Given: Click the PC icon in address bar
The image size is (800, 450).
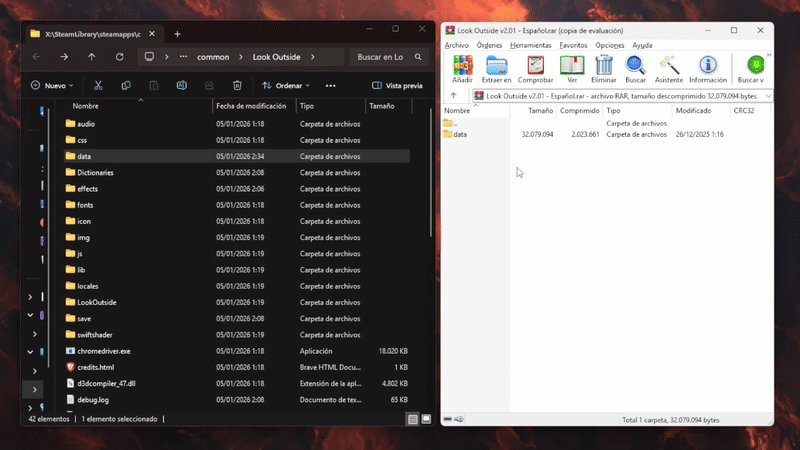Looking at the screenshot, I should coord(149,57).
